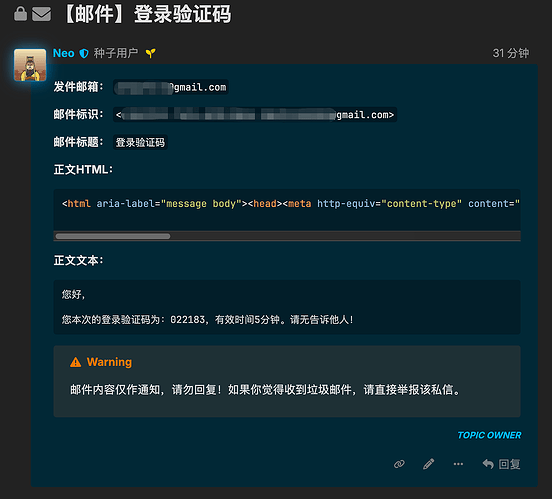The image size is (552, 499).
Task: Click the lock icon beside the topic title
Action: click(20, 14)
